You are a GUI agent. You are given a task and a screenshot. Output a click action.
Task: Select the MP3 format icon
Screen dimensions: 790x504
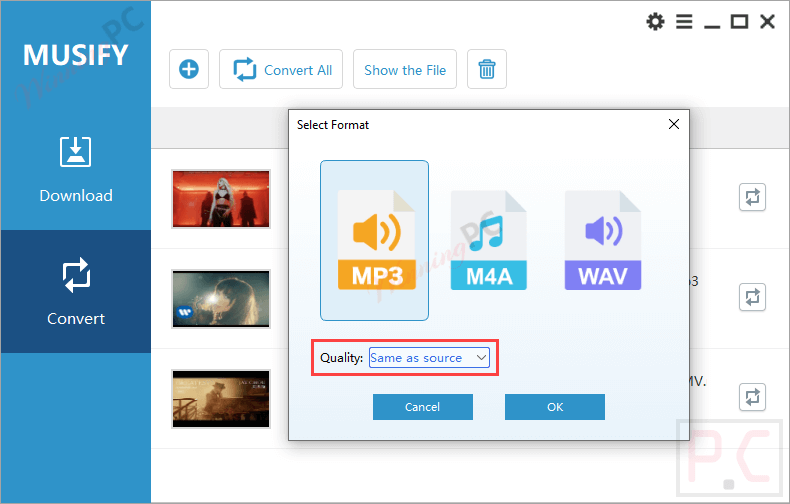374,240
